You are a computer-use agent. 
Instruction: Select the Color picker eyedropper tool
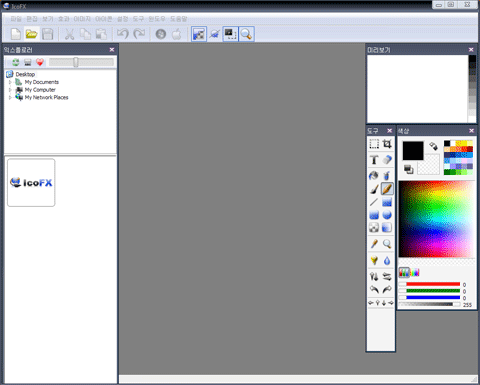[374, 244]
